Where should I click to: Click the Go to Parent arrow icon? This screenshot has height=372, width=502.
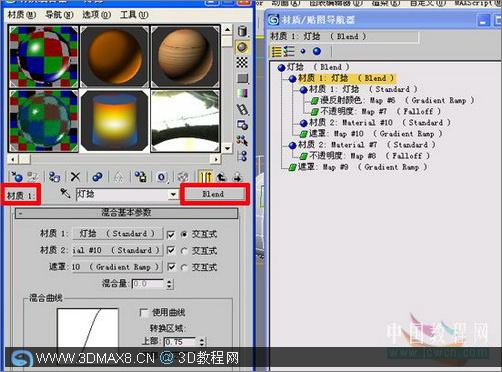point(221,176)
